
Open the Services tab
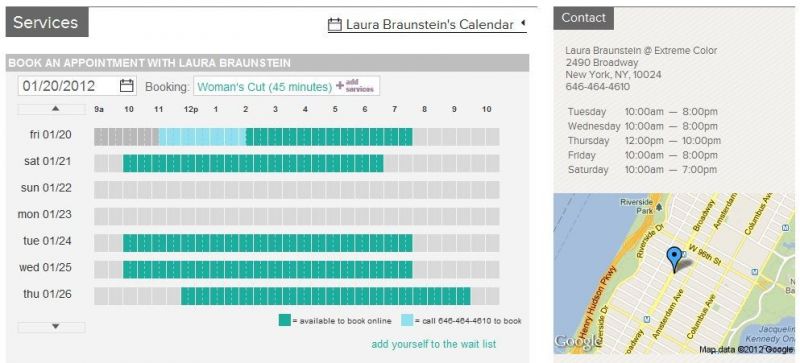coord(47,22)
